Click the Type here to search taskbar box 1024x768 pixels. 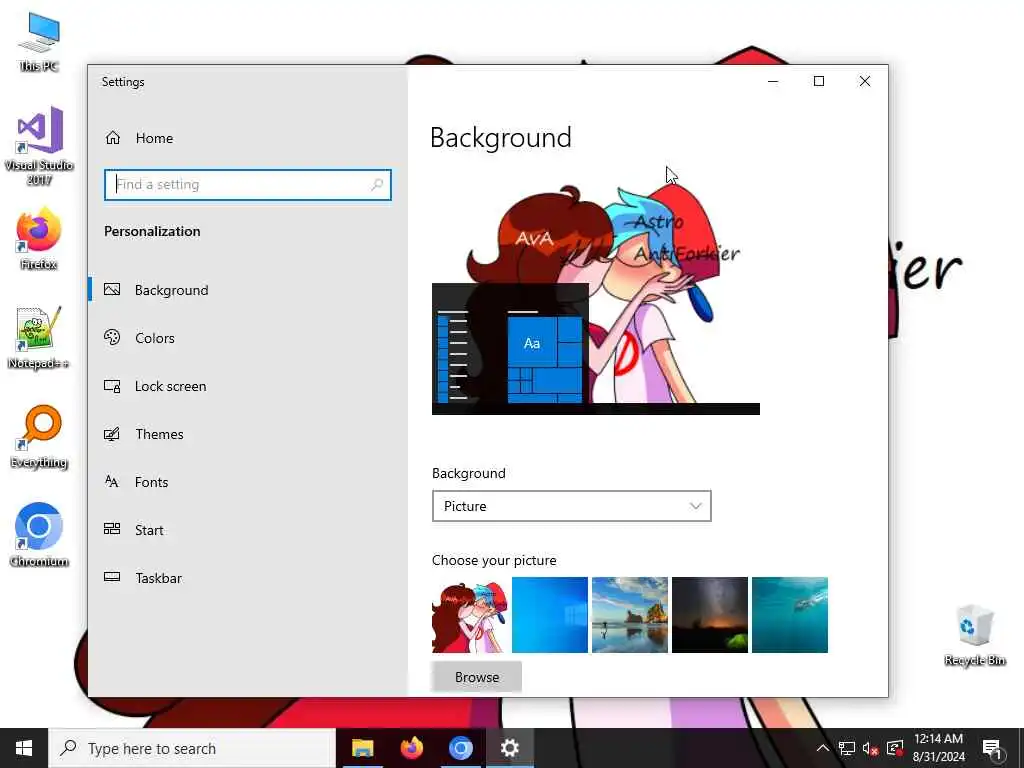[193, 748]
